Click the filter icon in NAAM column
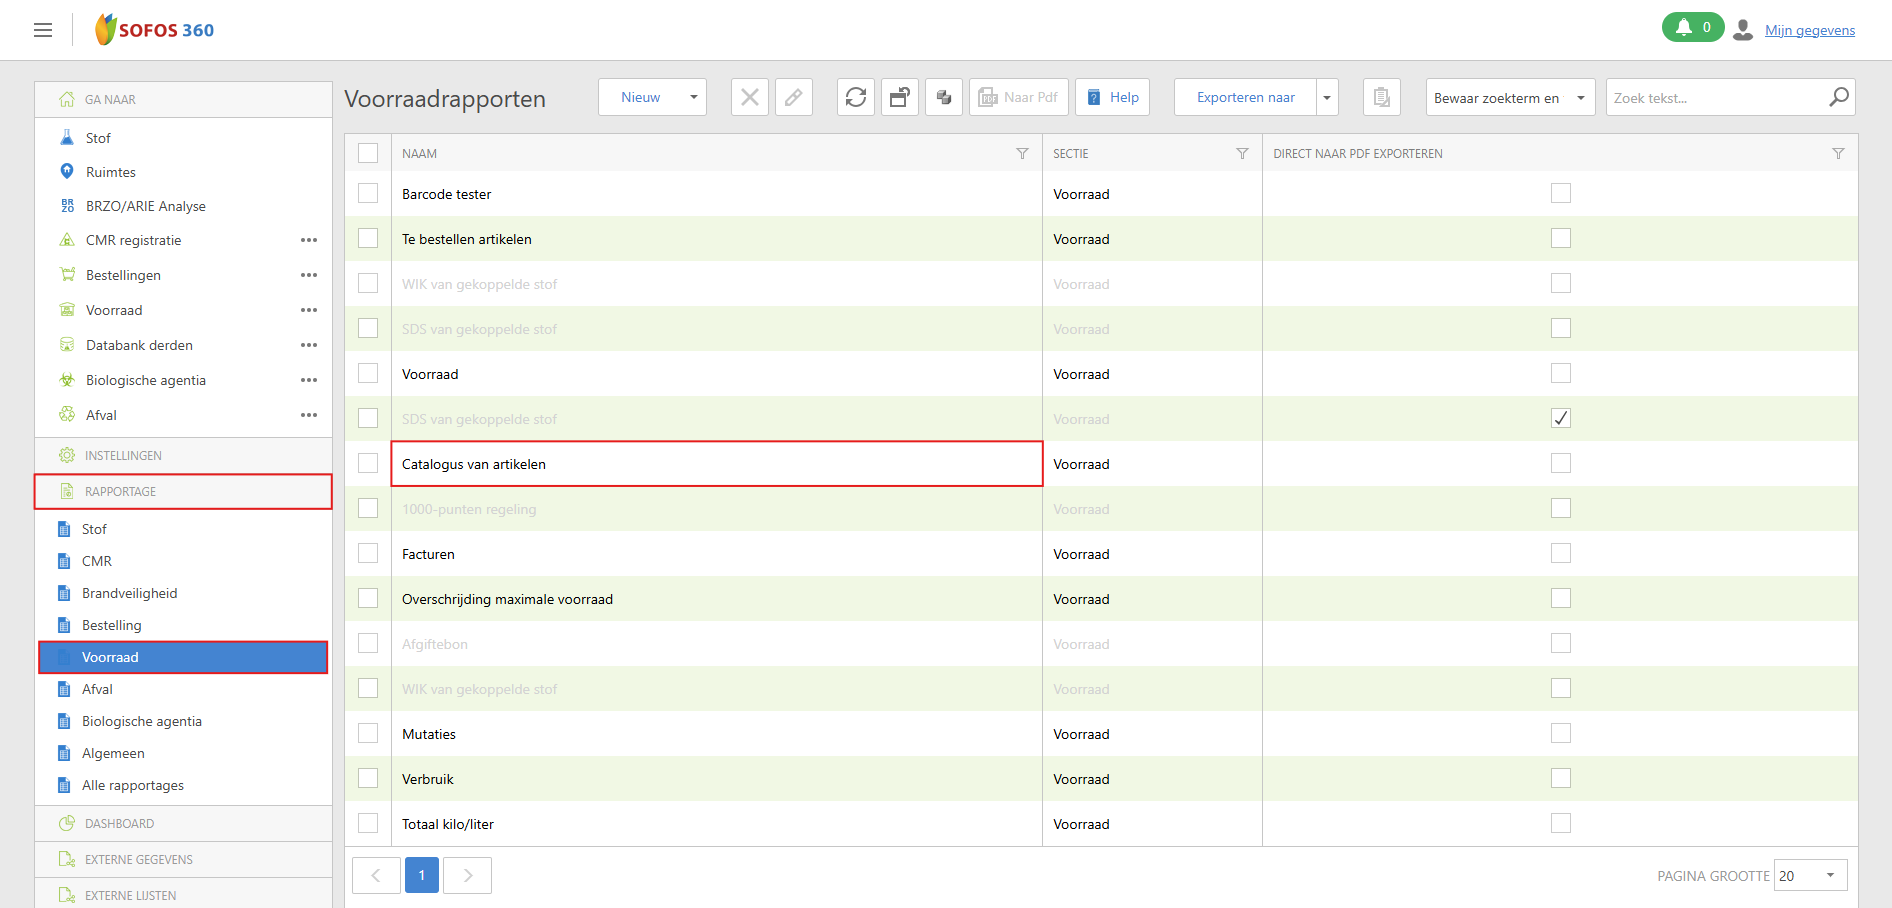 pos(1022,154)
